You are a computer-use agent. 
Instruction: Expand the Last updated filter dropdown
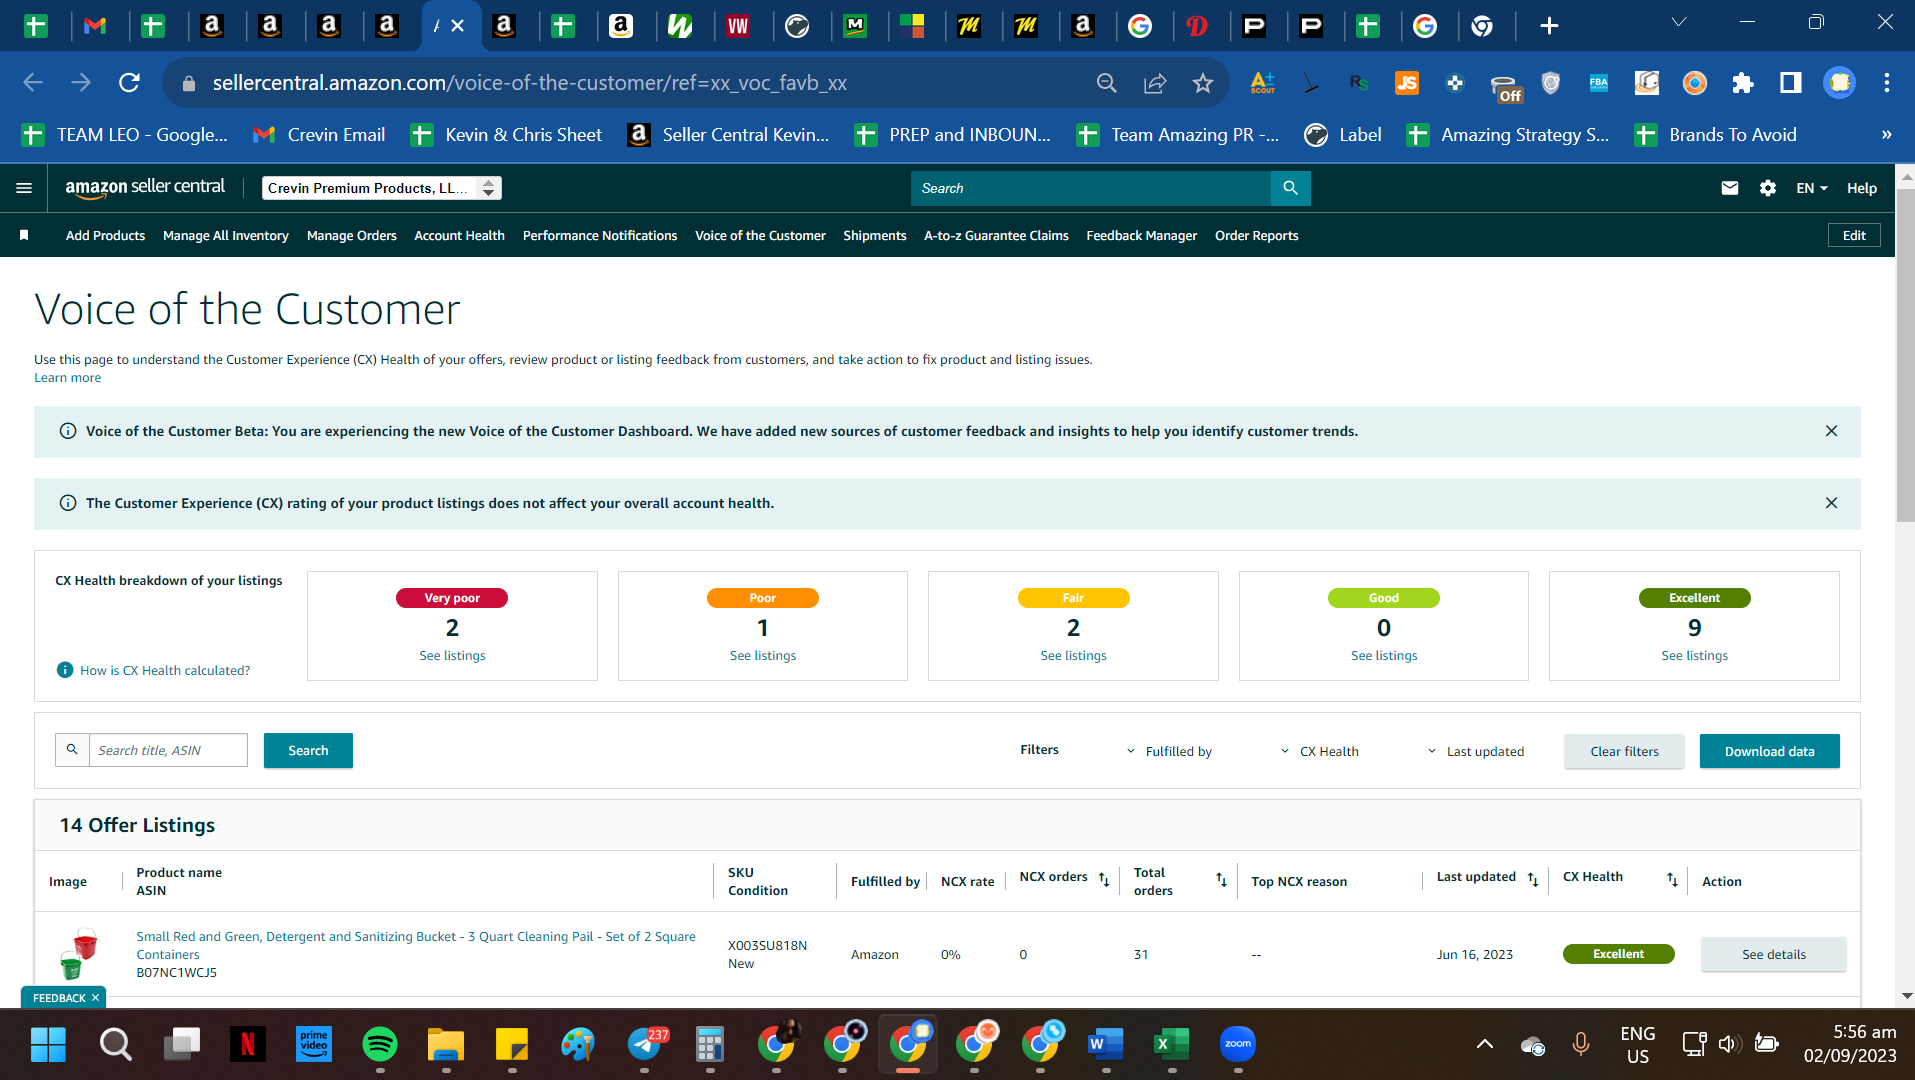1476,751
